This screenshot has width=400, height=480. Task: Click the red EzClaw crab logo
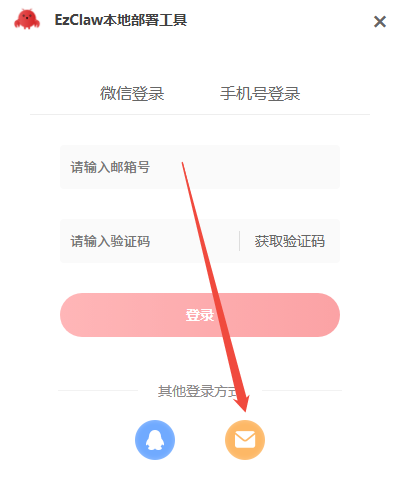[27, 19]
